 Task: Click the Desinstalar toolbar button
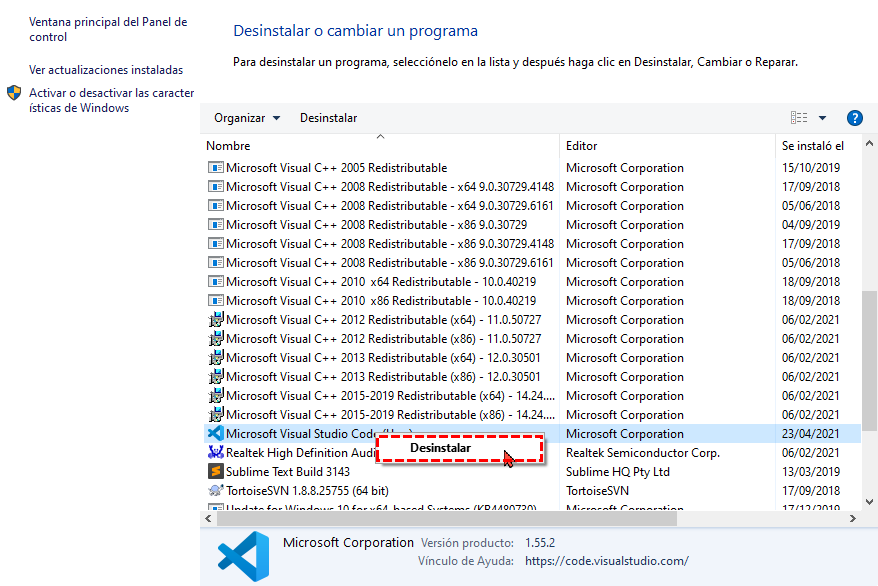coord(328,118)
